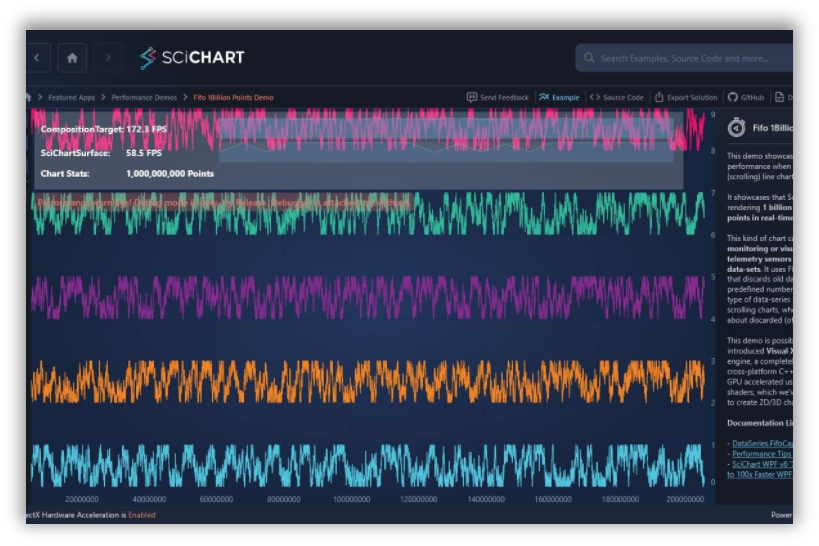Viewport: 819px width, 546px height.
Task: Open Performance Demos breadcrumb
Action: click(144, 98)
